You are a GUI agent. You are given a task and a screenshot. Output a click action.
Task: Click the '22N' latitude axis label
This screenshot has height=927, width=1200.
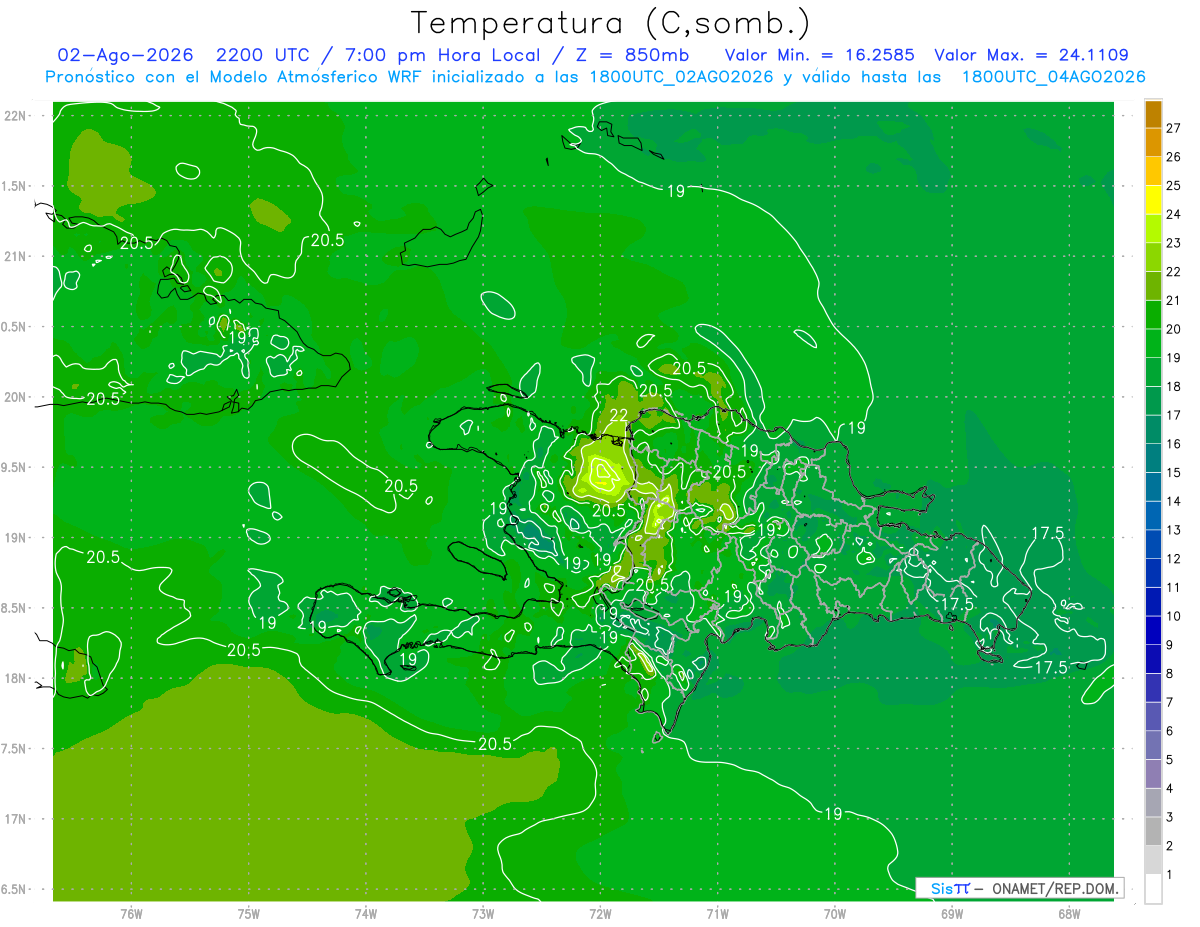tap(15, 116)
